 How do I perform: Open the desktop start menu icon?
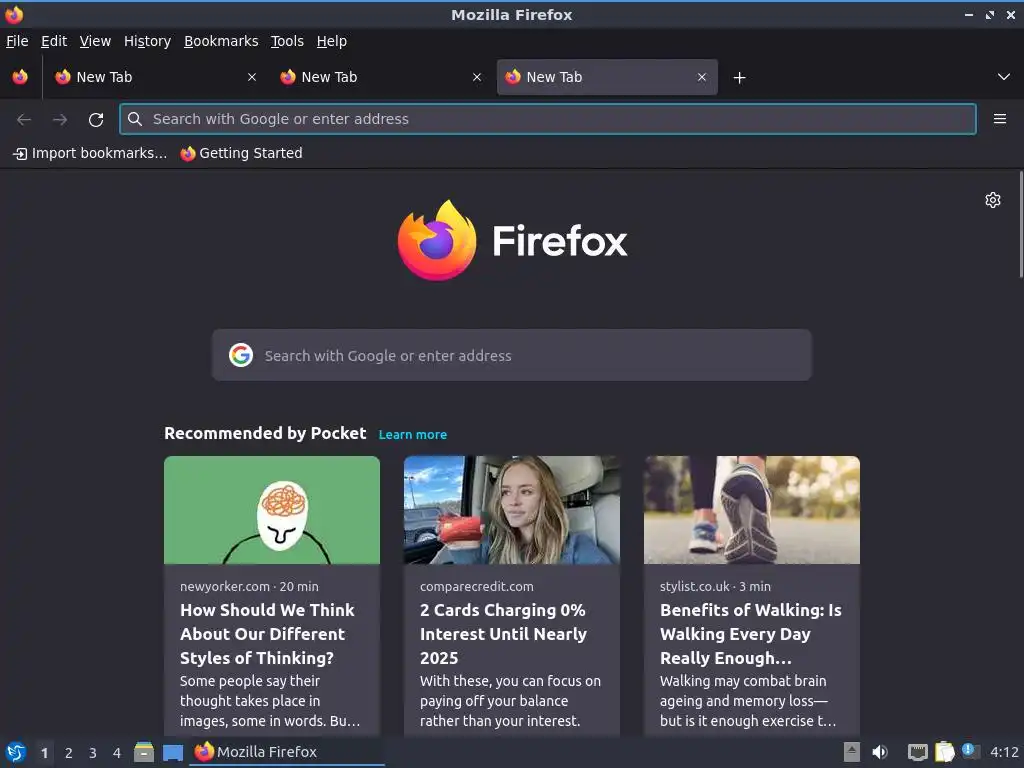(16, 752)
